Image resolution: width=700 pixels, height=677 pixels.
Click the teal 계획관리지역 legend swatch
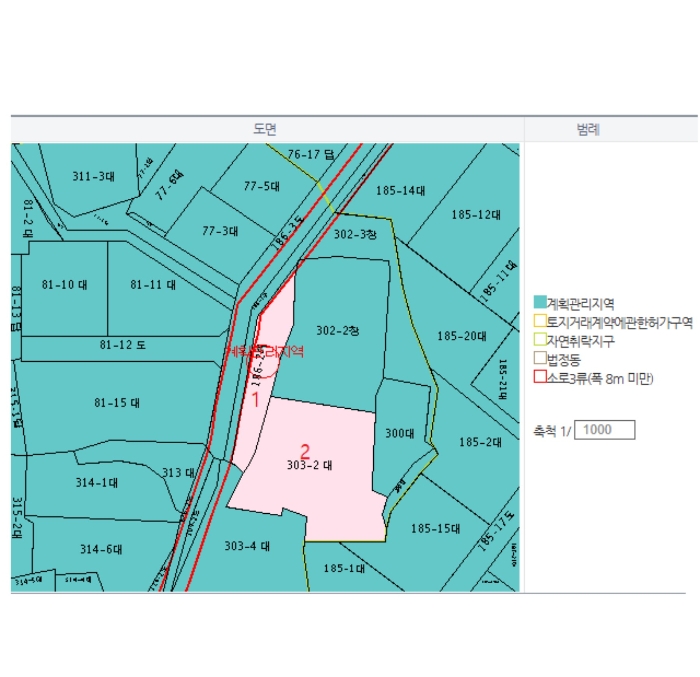(540, 302)
